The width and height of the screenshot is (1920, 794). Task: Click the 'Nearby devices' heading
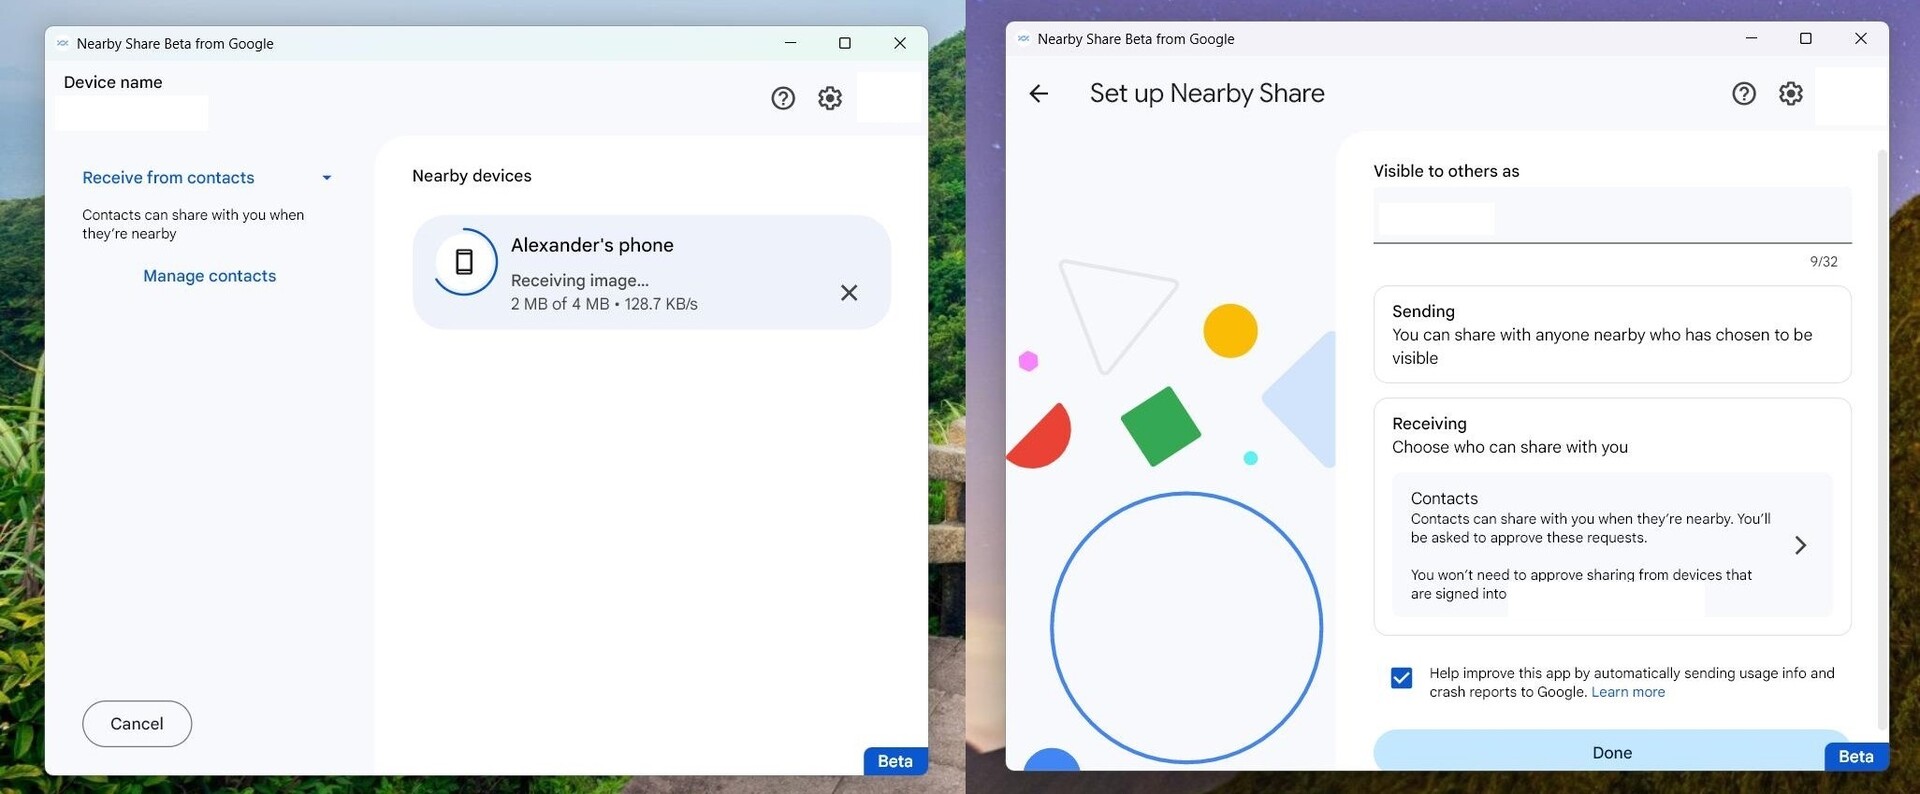point(472,176)
